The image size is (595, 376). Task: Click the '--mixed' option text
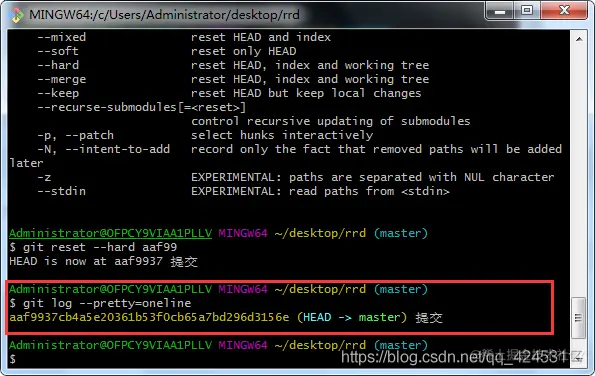61,37
